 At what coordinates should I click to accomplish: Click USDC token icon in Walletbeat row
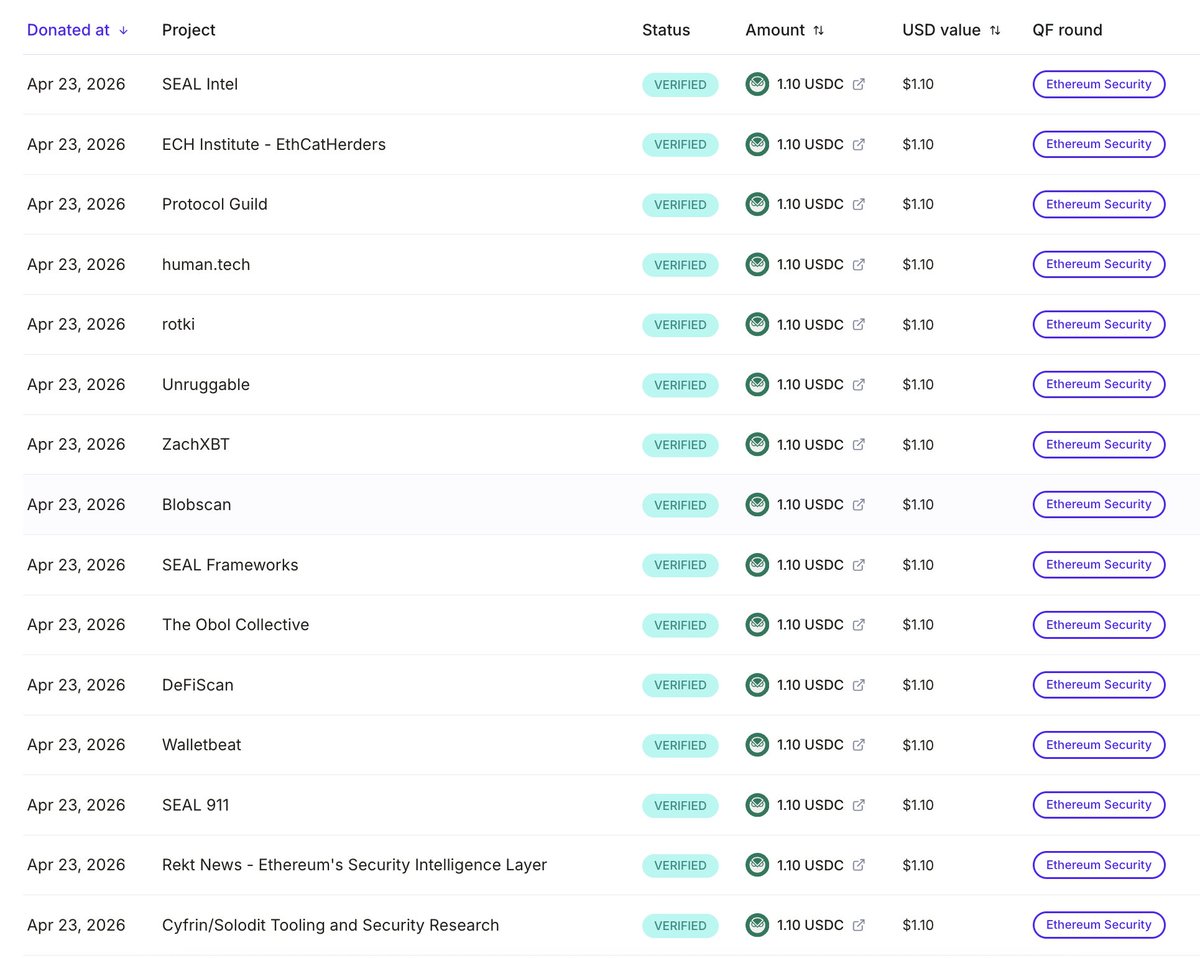click(757, 744)
